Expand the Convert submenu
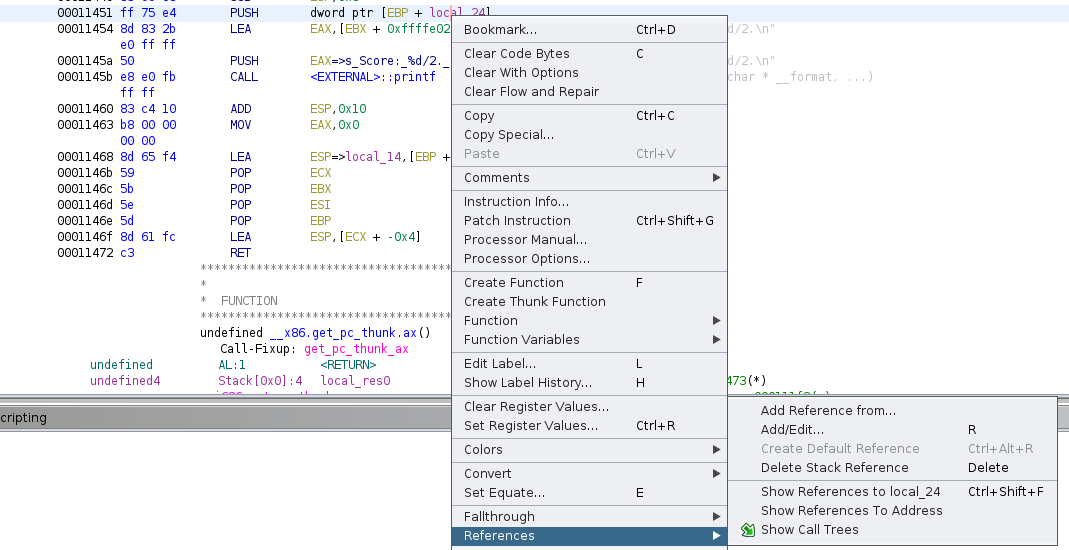 (590, 474)
